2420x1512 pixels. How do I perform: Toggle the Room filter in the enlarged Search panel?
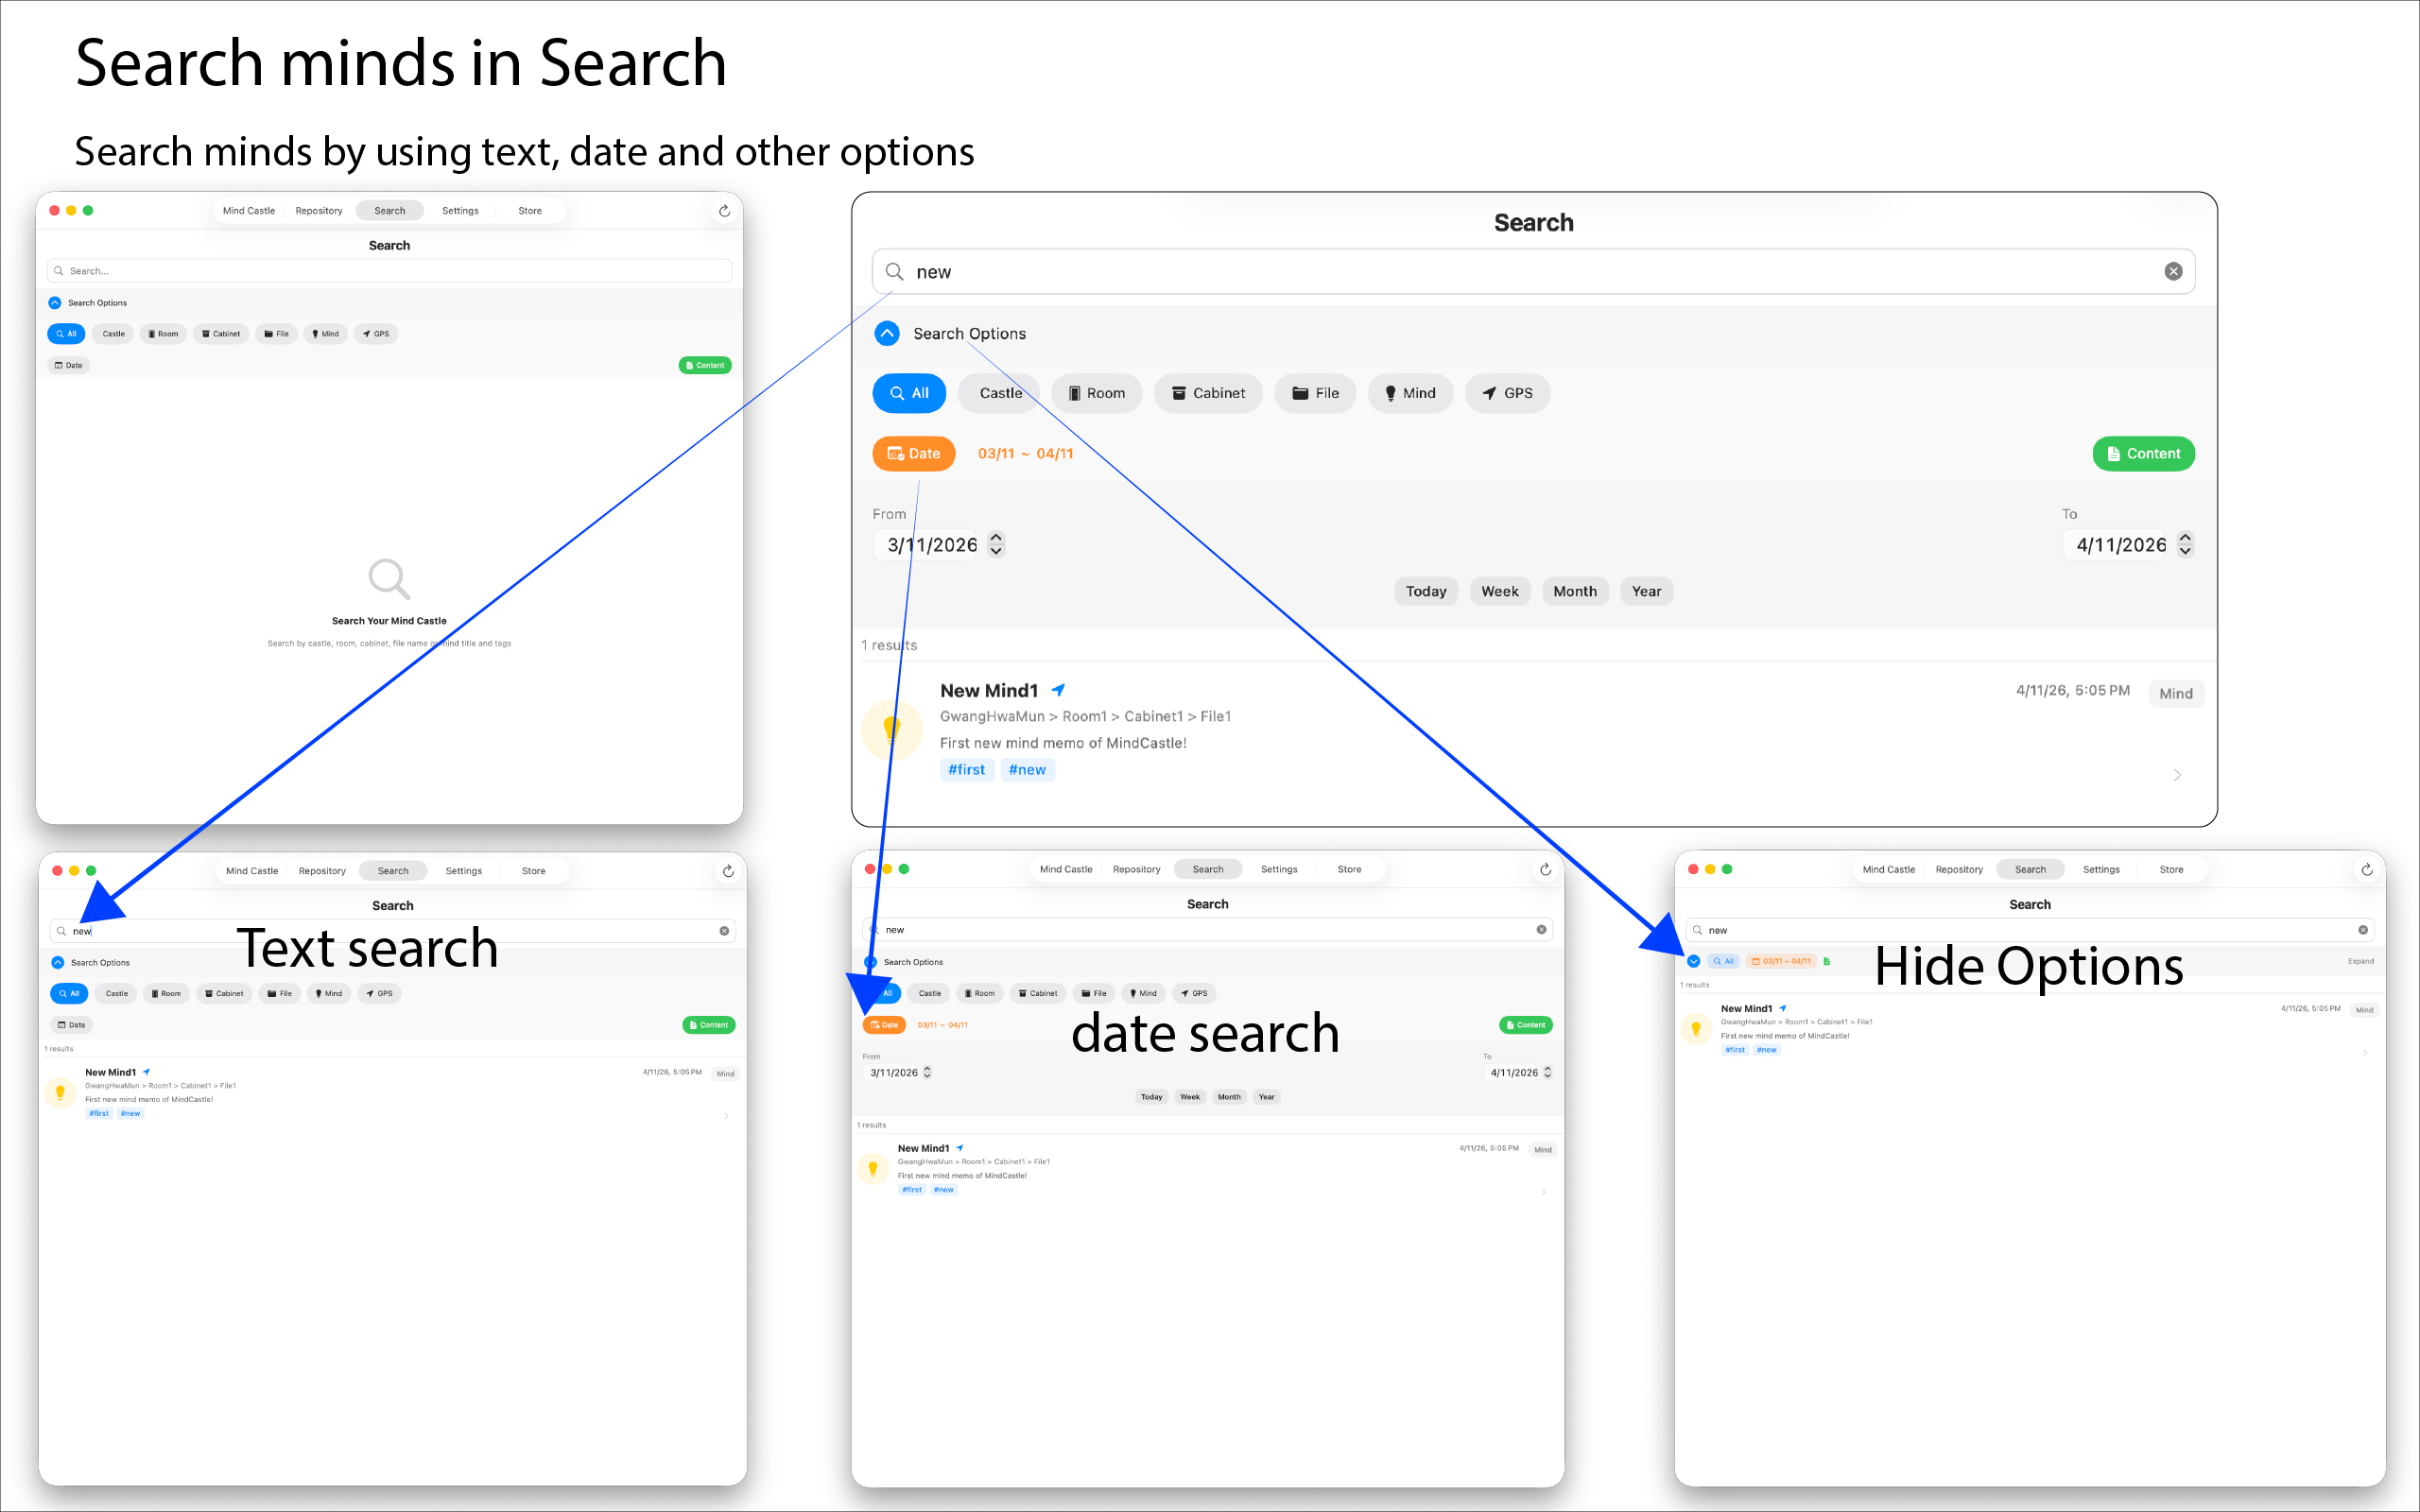click(1096, 393)
